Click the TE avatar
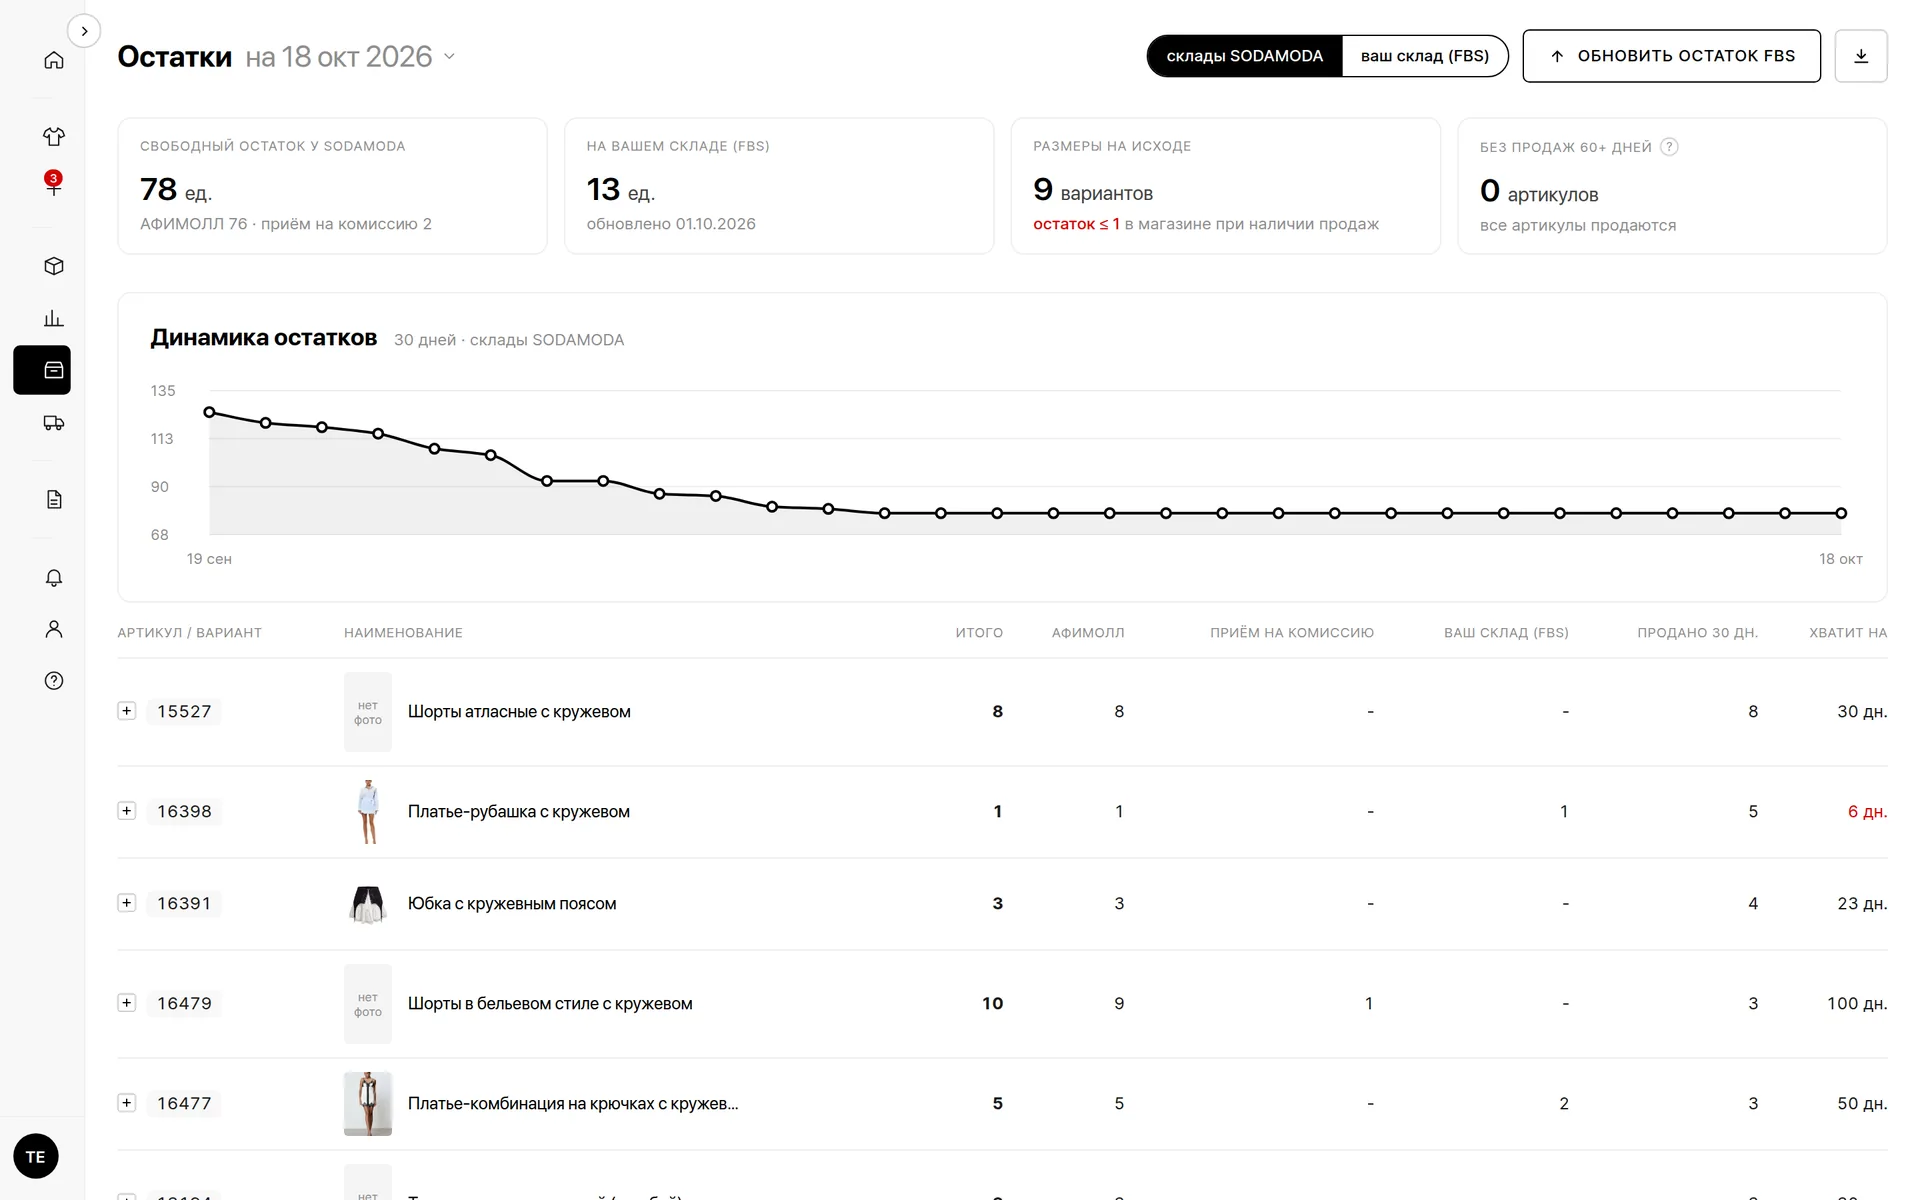This screenshot has height=1200, width=1920. pyautogui.click(x=36, y=1156)
